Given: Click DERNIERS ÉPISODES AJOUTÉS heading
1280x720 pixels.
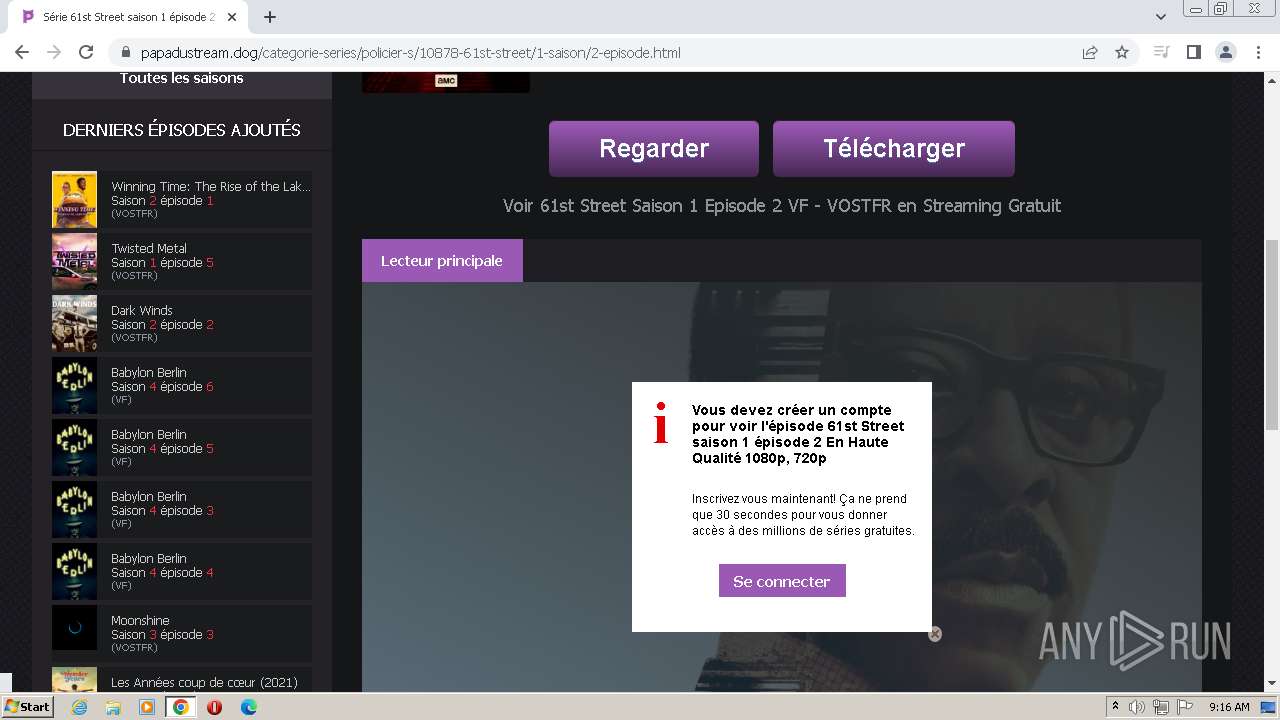Looking at the screenshot, I should coord(181,130).
